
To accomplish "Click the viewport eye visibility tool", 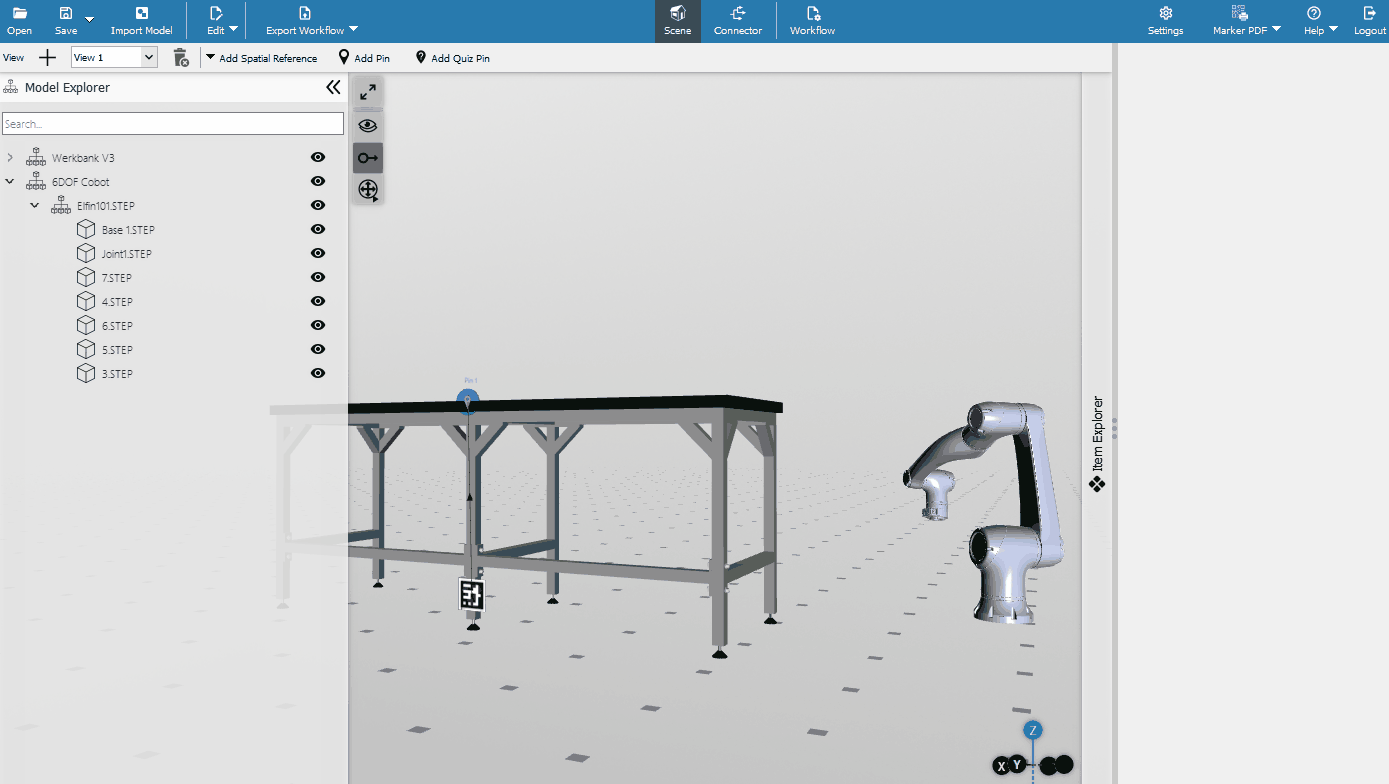I will (368, 126).
